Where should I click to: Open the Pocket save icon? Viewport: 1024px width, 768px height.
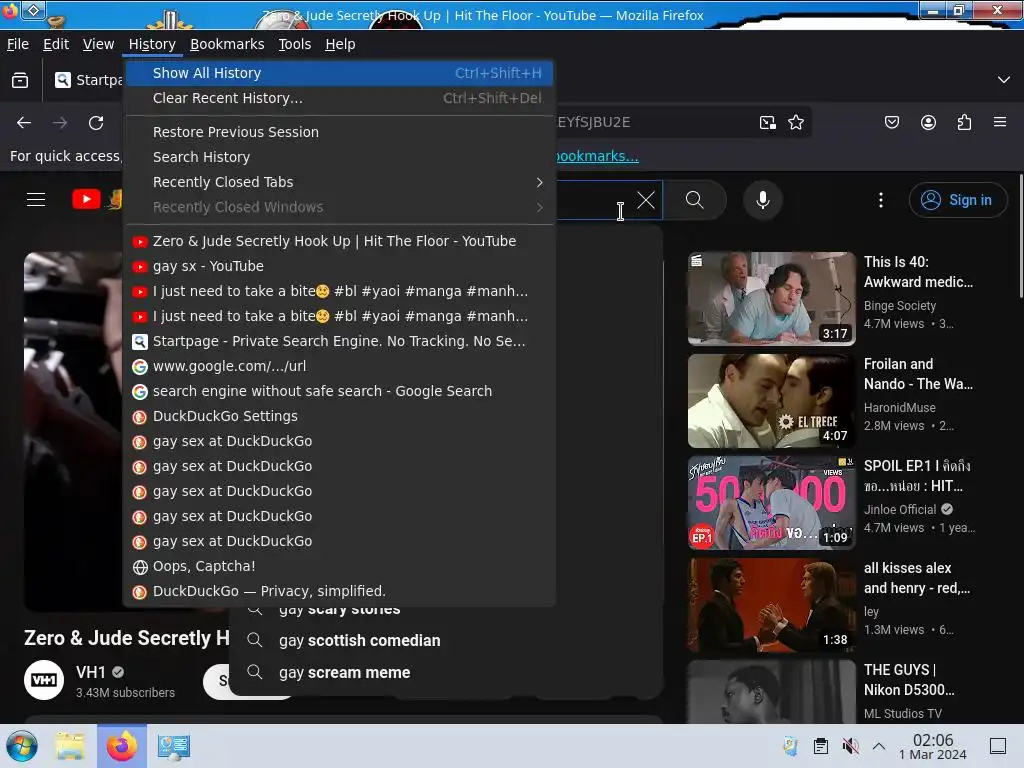(x=891, y=122)
